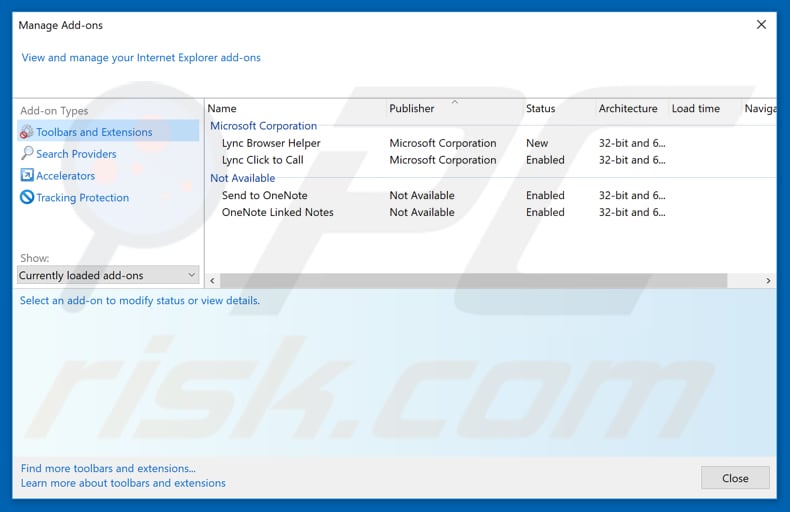Click Not Available publisher of Send to OneNote
The width and height of the screenshot is (790, 512).
click(422, 196)
